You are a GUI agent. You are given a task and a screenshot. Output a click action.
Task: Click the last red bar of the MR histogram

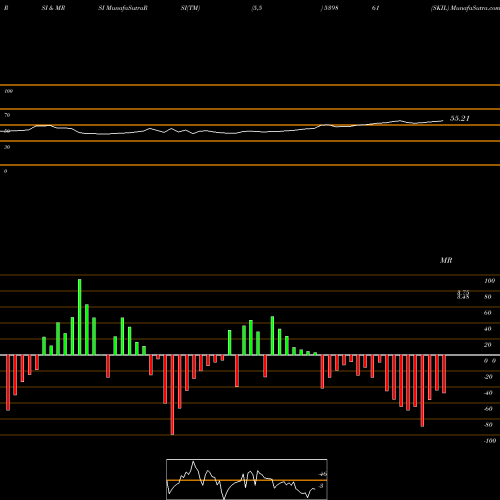click(444, 374)
